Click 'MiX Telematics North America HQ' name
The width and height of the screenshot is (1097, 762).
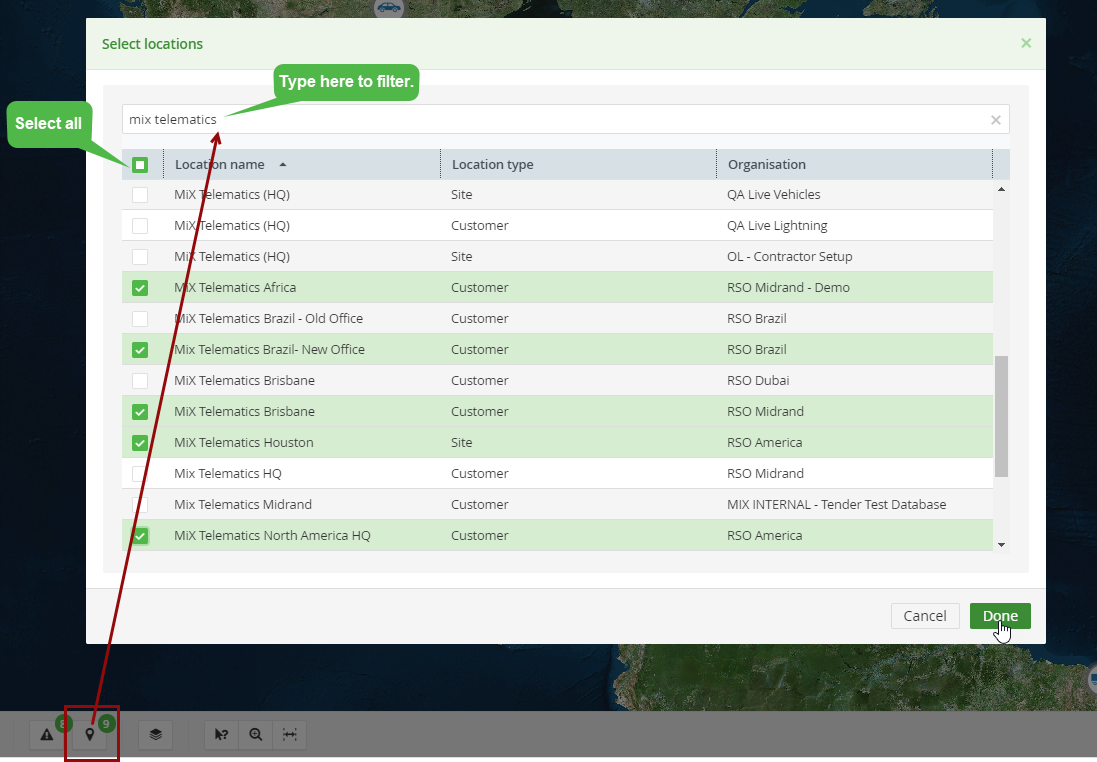click(x=272, y=535)
